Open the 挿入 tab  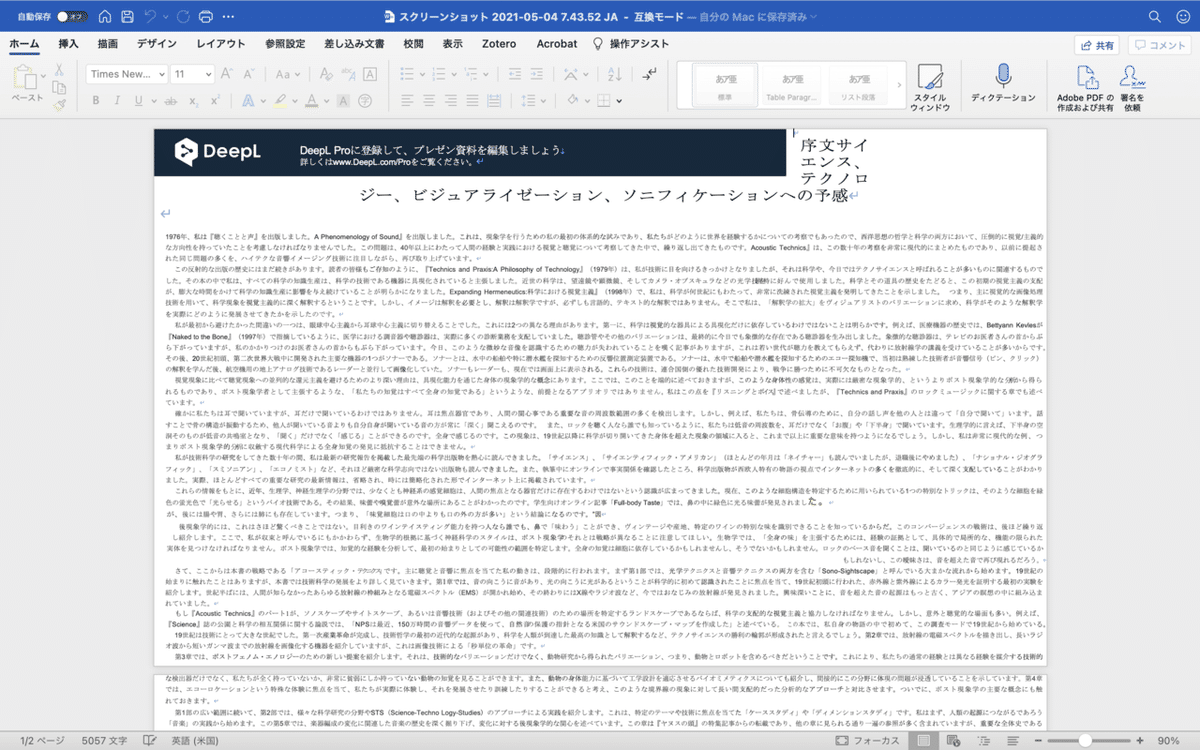pyautogui.click(x=69, y=44)
